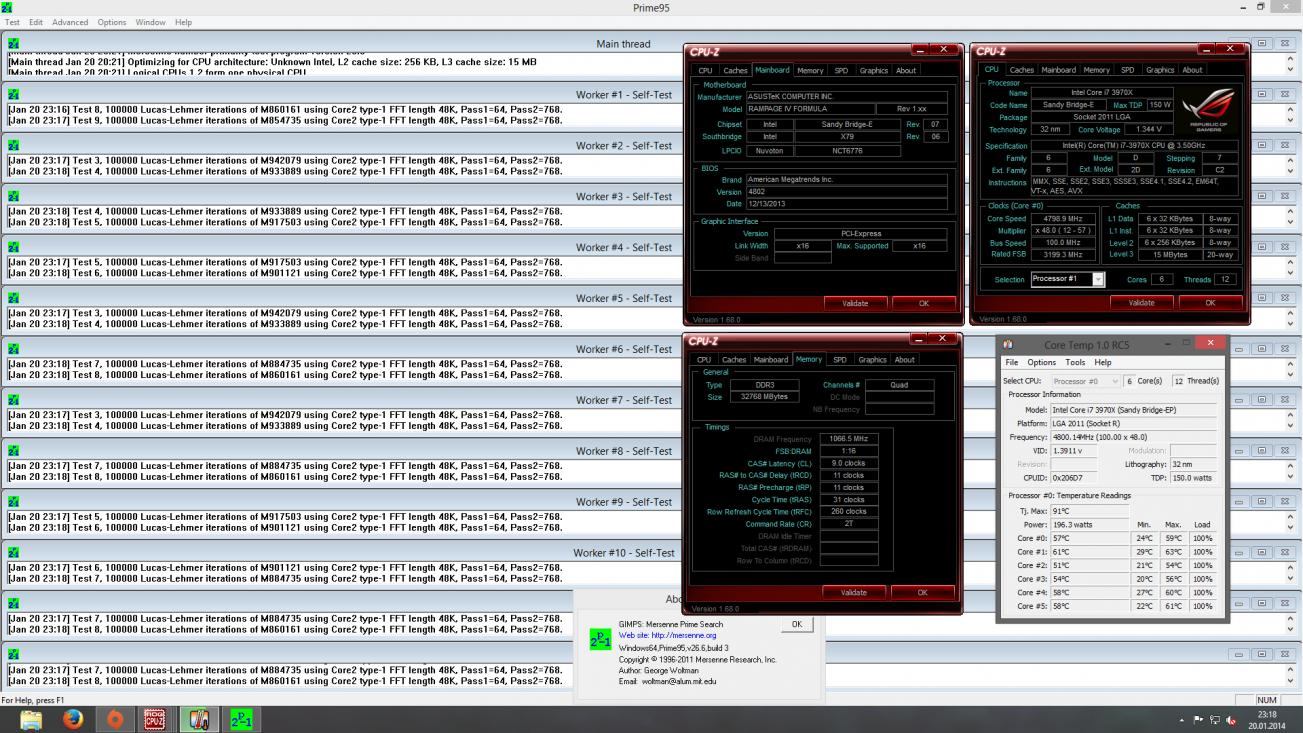Click the Worker #7 window icon
The image size is (1303, 733).
[14, 400]
